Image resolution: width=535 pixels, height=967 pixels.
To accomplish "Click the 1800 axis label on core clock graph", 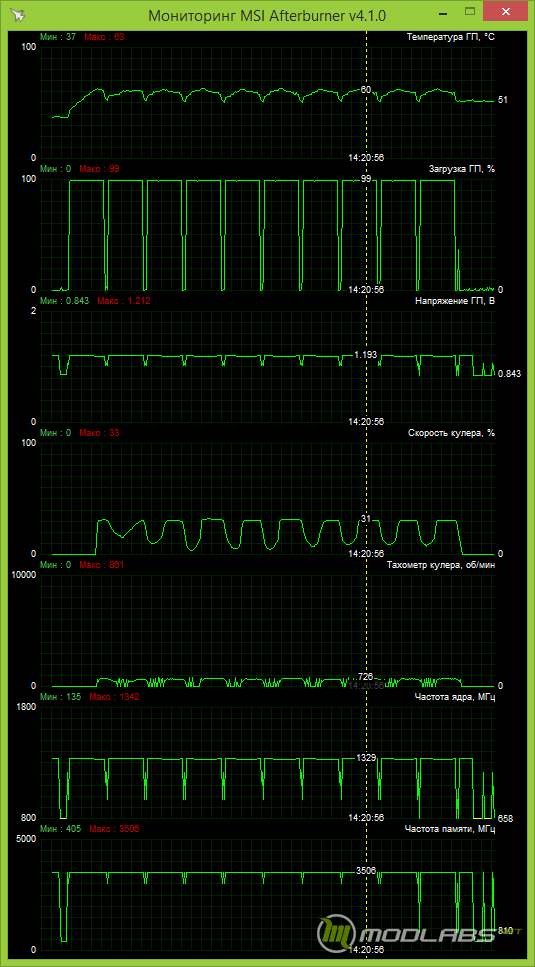I will (27, 707).
